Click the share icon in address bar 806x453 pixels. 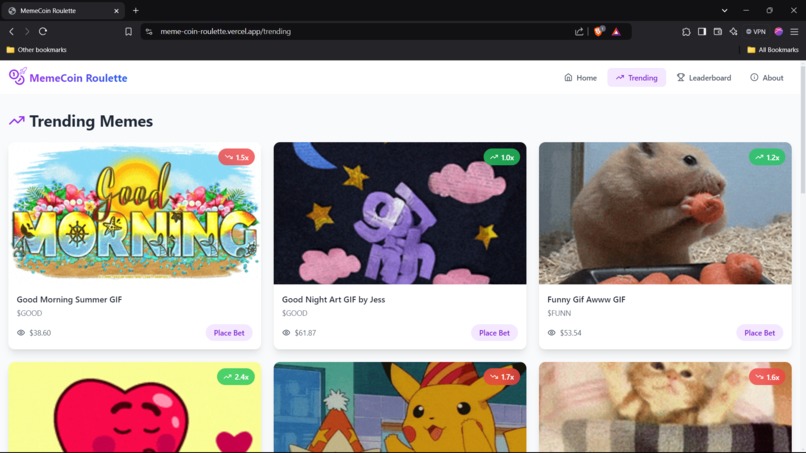point(579,31)
